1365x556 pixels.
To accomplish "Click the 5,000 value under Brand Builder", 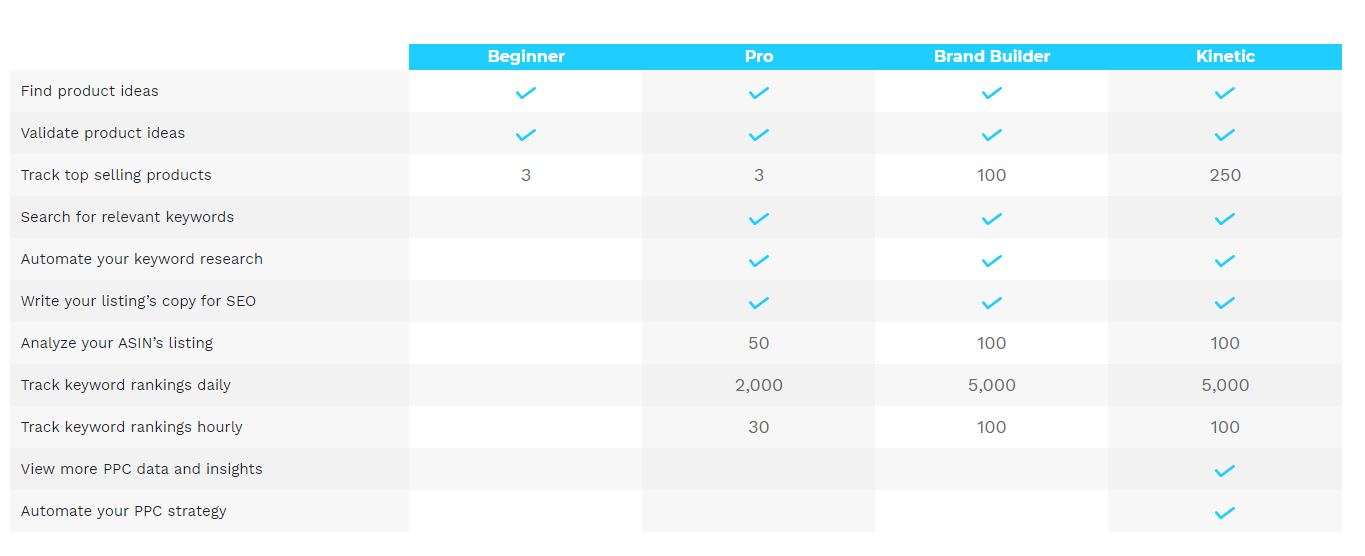I will coord(992,385).
